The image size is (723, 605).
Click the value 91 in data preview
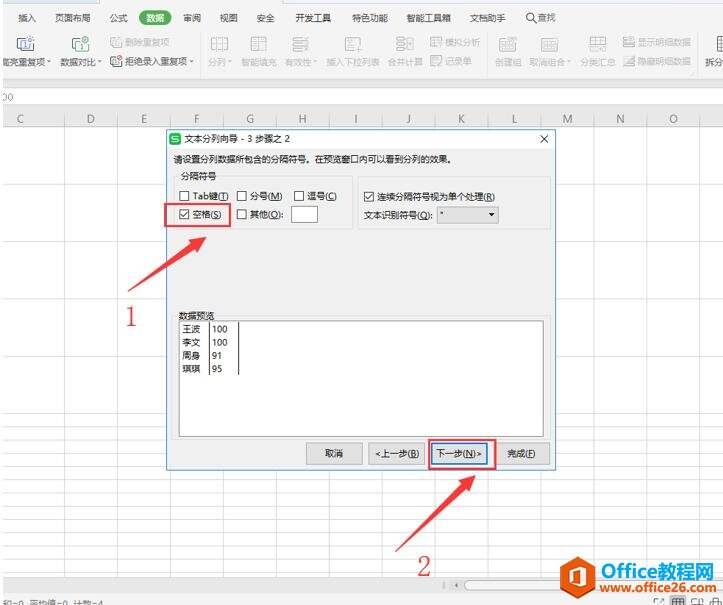[217, 356]
